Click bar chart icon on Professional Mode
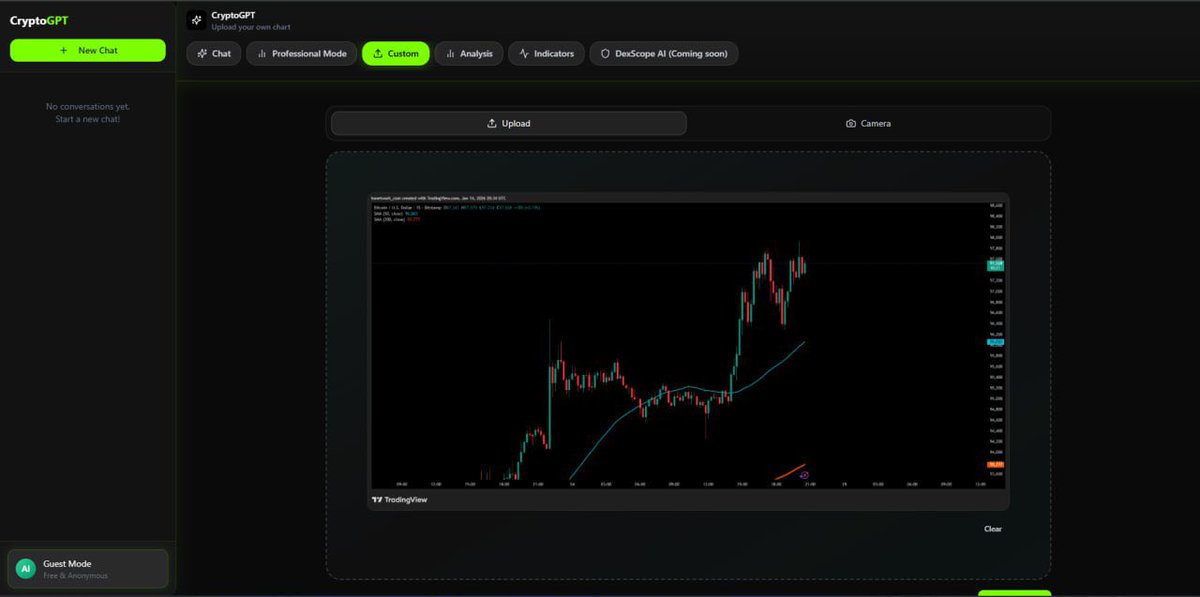Viewport: 1200px width, 597px height. pyautogui.click(x=262, y=54)
